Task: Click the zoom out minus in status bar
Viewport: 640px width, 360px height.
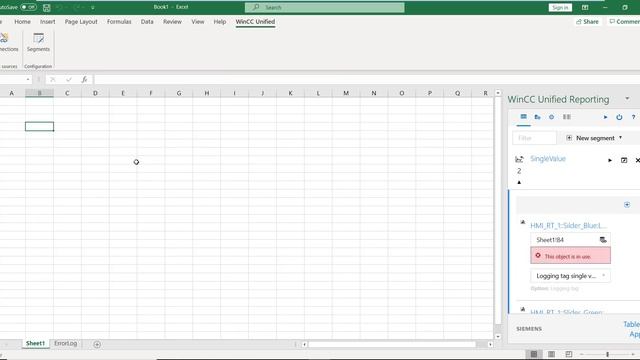Action: (581, 354)
